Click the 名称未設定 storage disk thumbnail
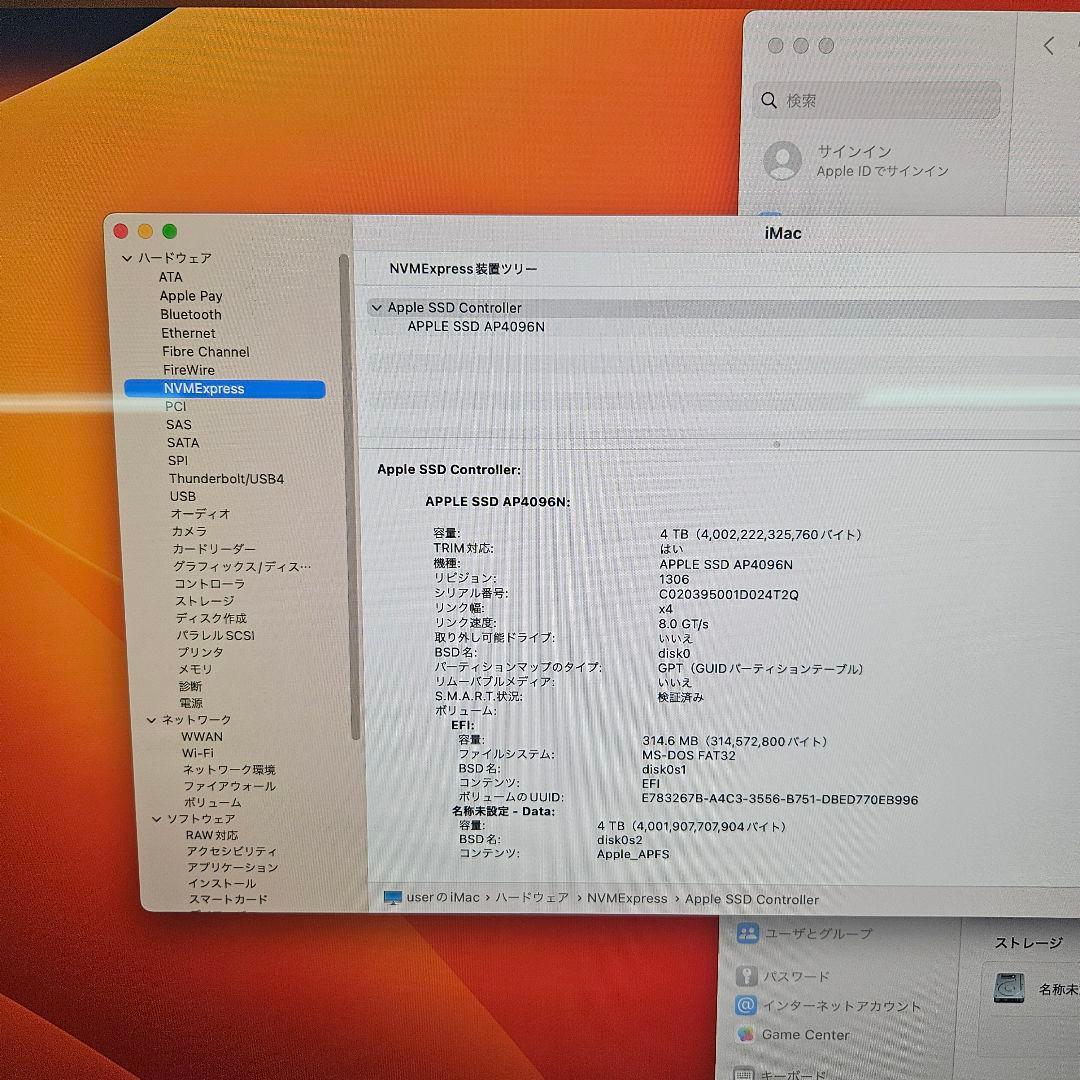Screen dimensions: 1080x1080 [1011, 988]
